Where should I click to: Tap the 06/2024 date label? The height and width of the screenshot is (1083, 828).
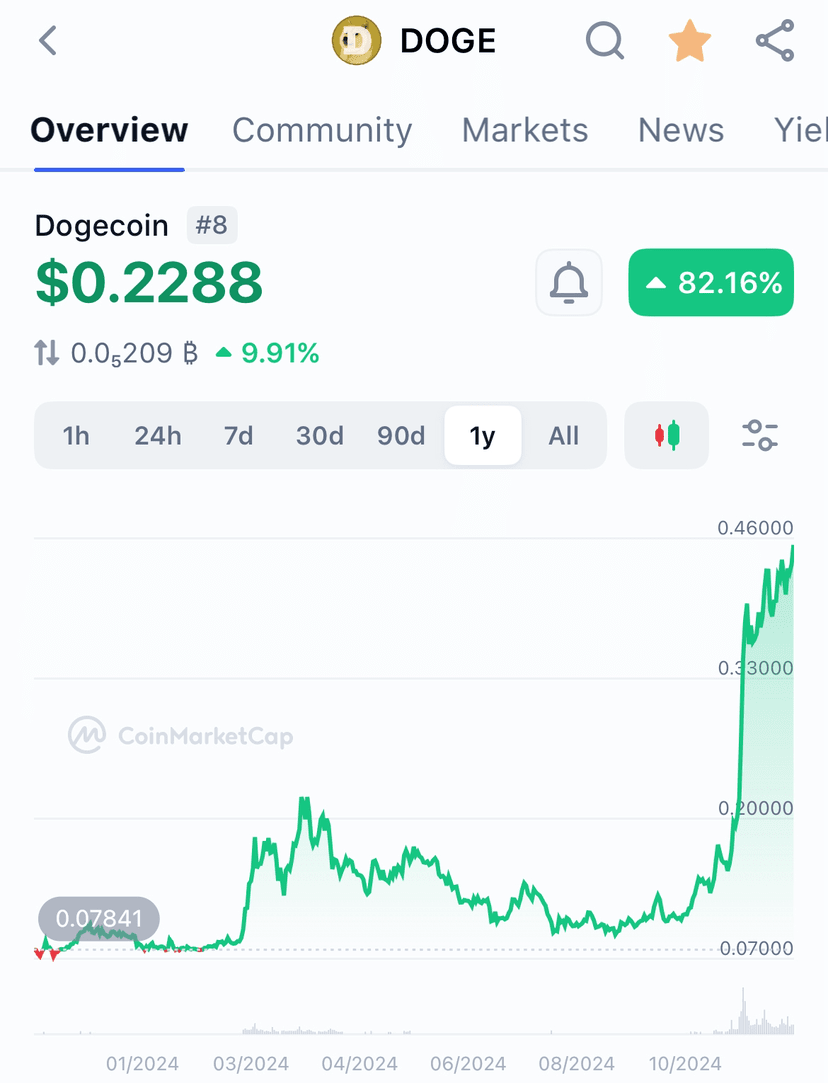click(x=468, y=1064)
